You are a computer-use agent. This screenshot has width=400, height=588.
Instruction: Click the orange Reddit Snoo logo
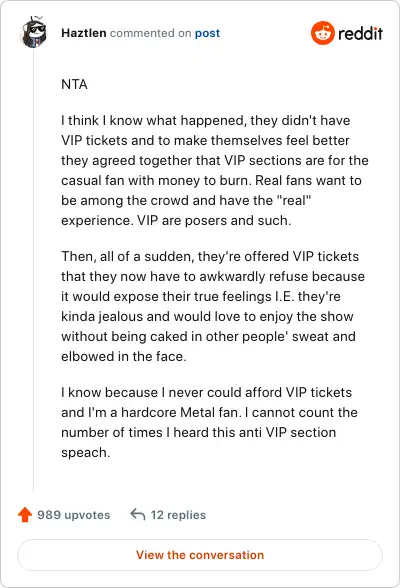322,33
